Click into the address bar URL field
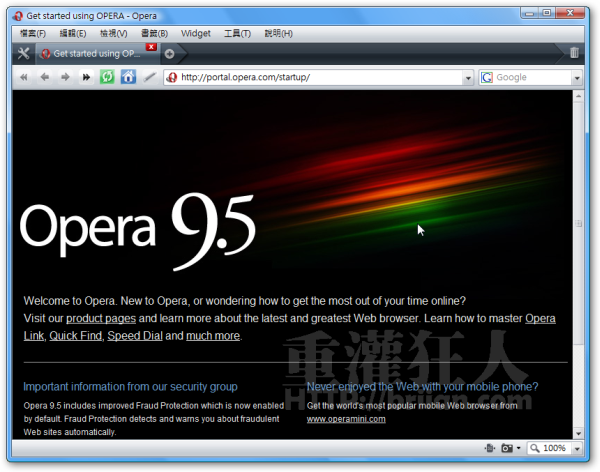600x472 pixels. [320, 77]
